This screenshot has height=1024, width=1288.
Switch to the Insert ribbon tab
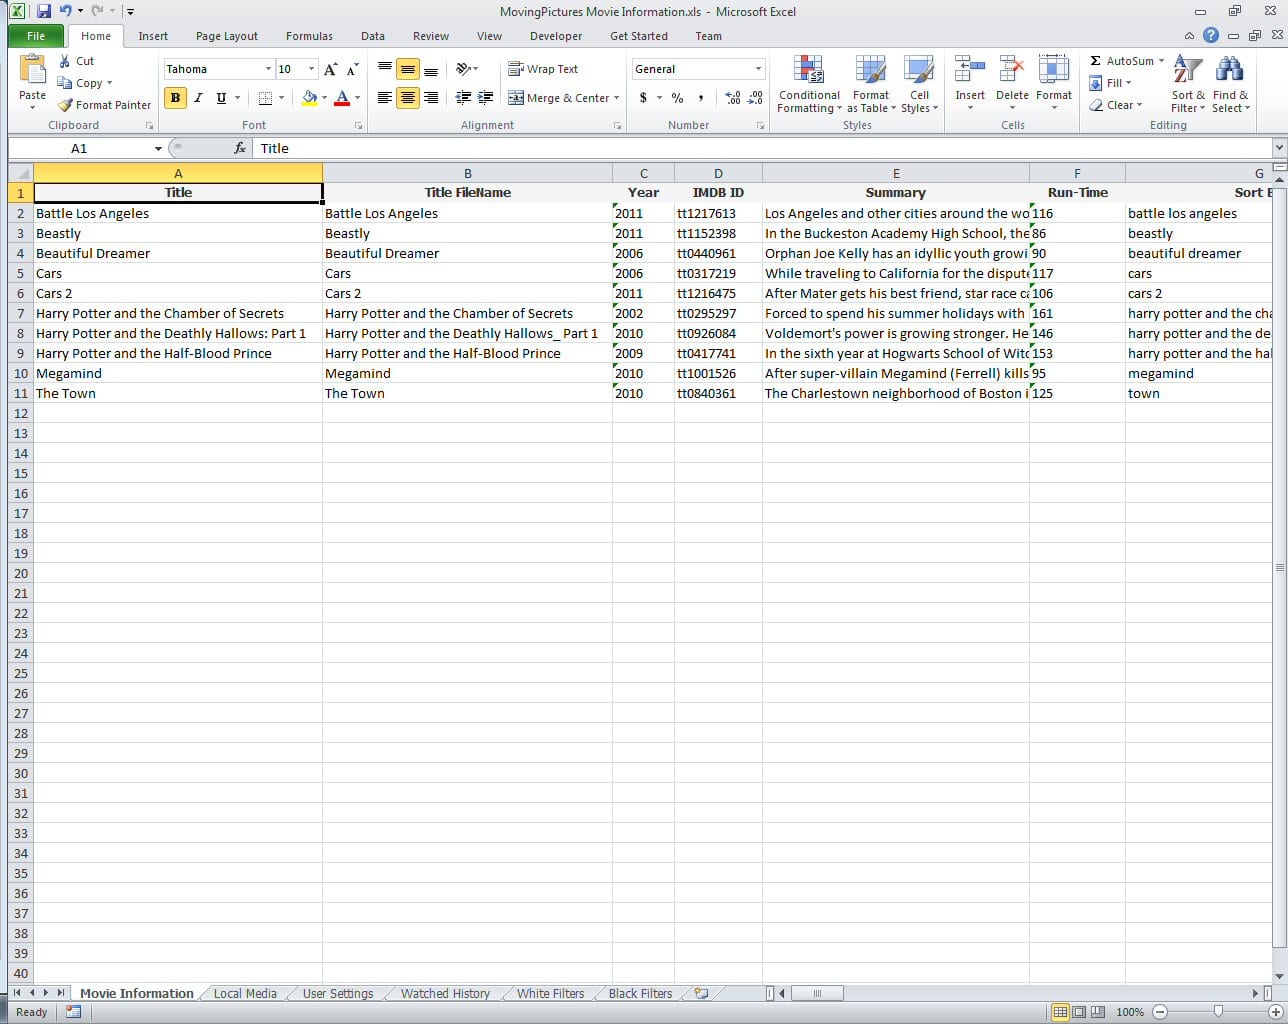pyautogui.click(x=153, y=36)
